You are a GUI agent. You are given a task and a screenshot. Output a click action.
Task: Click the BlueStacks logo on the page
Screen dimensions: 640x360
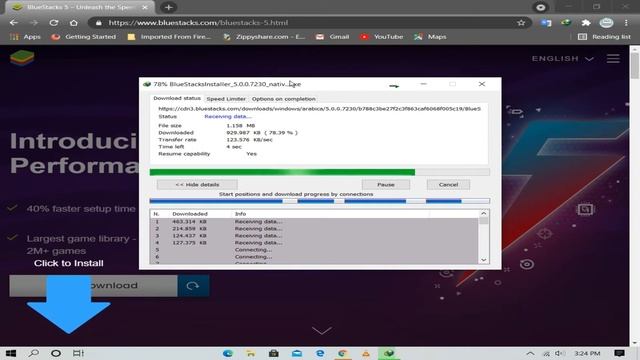click(22, 58)
